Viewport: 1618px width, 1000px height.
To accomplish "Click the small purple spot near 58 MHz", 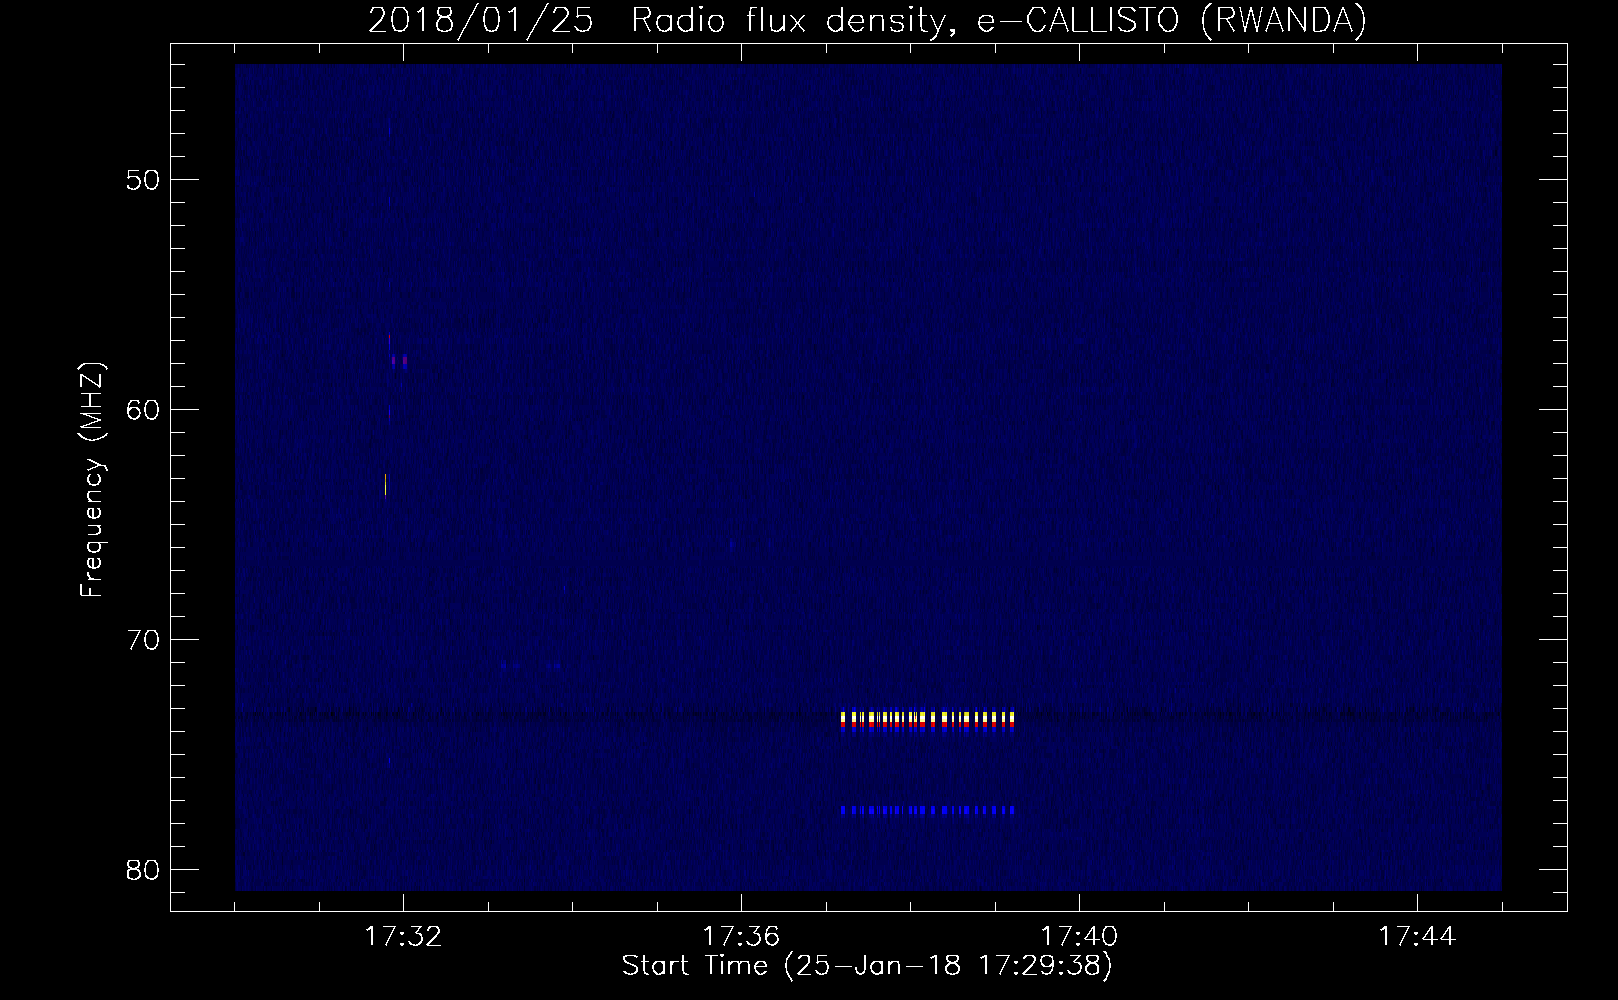I will pyautogui.click(x=400, y=361).
